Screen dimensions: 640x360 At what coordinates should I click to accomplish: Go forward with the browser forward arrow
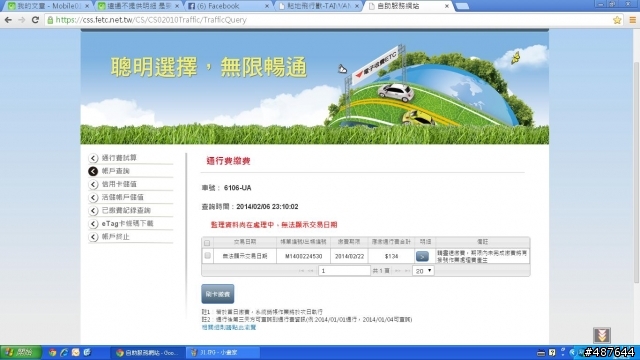point(21,20)
